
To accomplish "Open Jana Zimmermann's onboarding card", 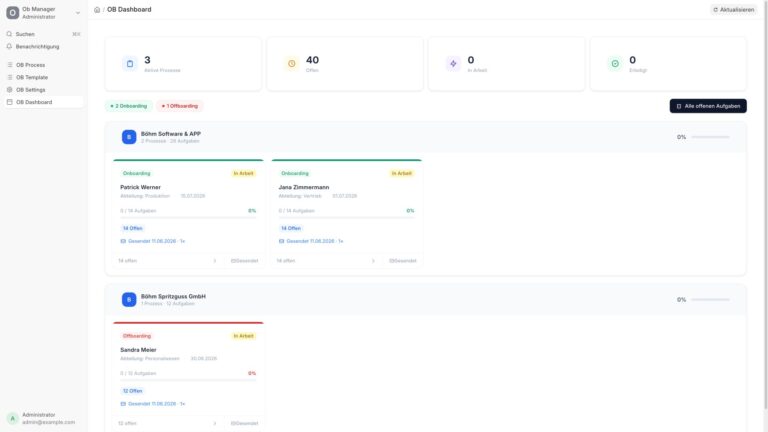I will [347, 213].
